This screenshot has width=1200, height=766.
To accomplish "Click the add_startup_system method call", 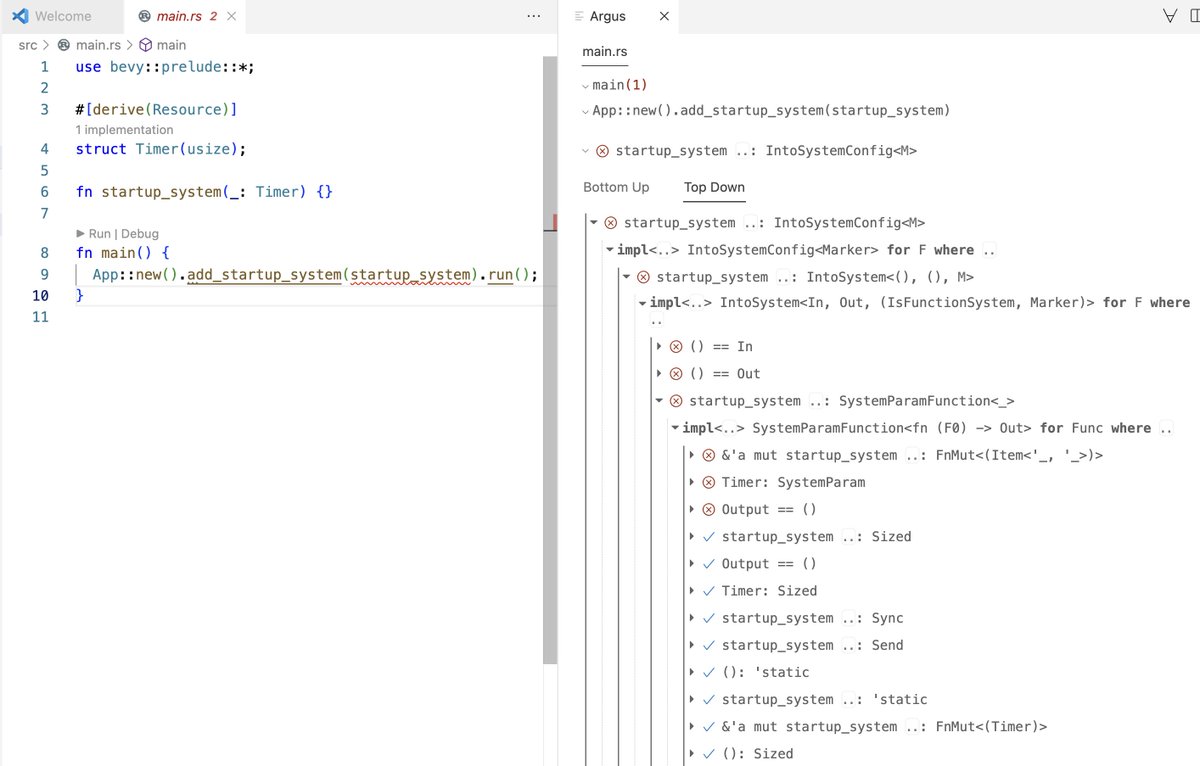I will click(x=264, y=274).
